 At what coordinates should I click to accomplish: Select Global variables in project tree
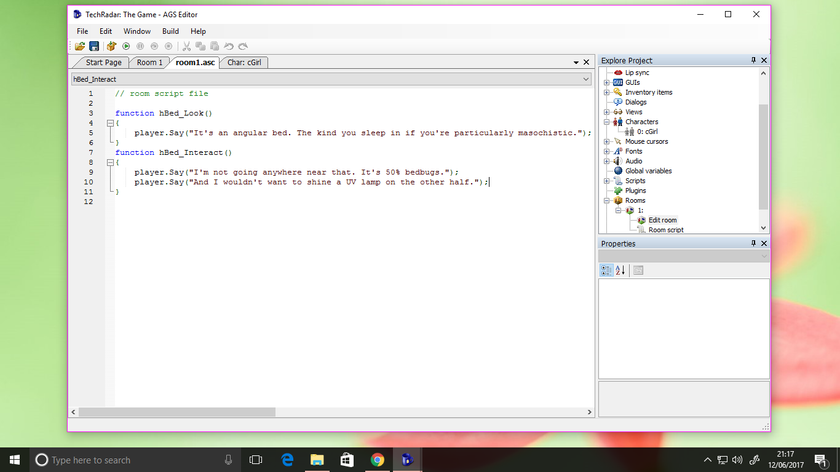click(x=648, y=171)
